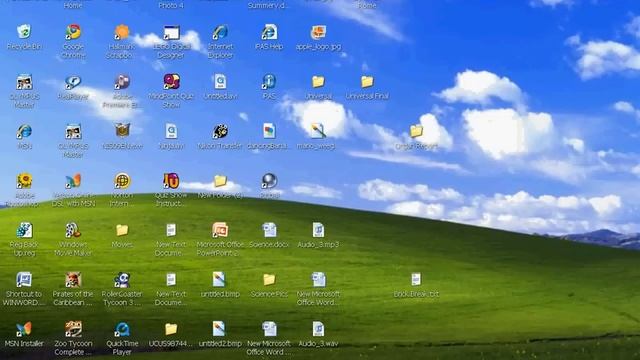Screen dimensions: 640x360
Task: Open the Universal folder
Action: [x=318, y=82]
